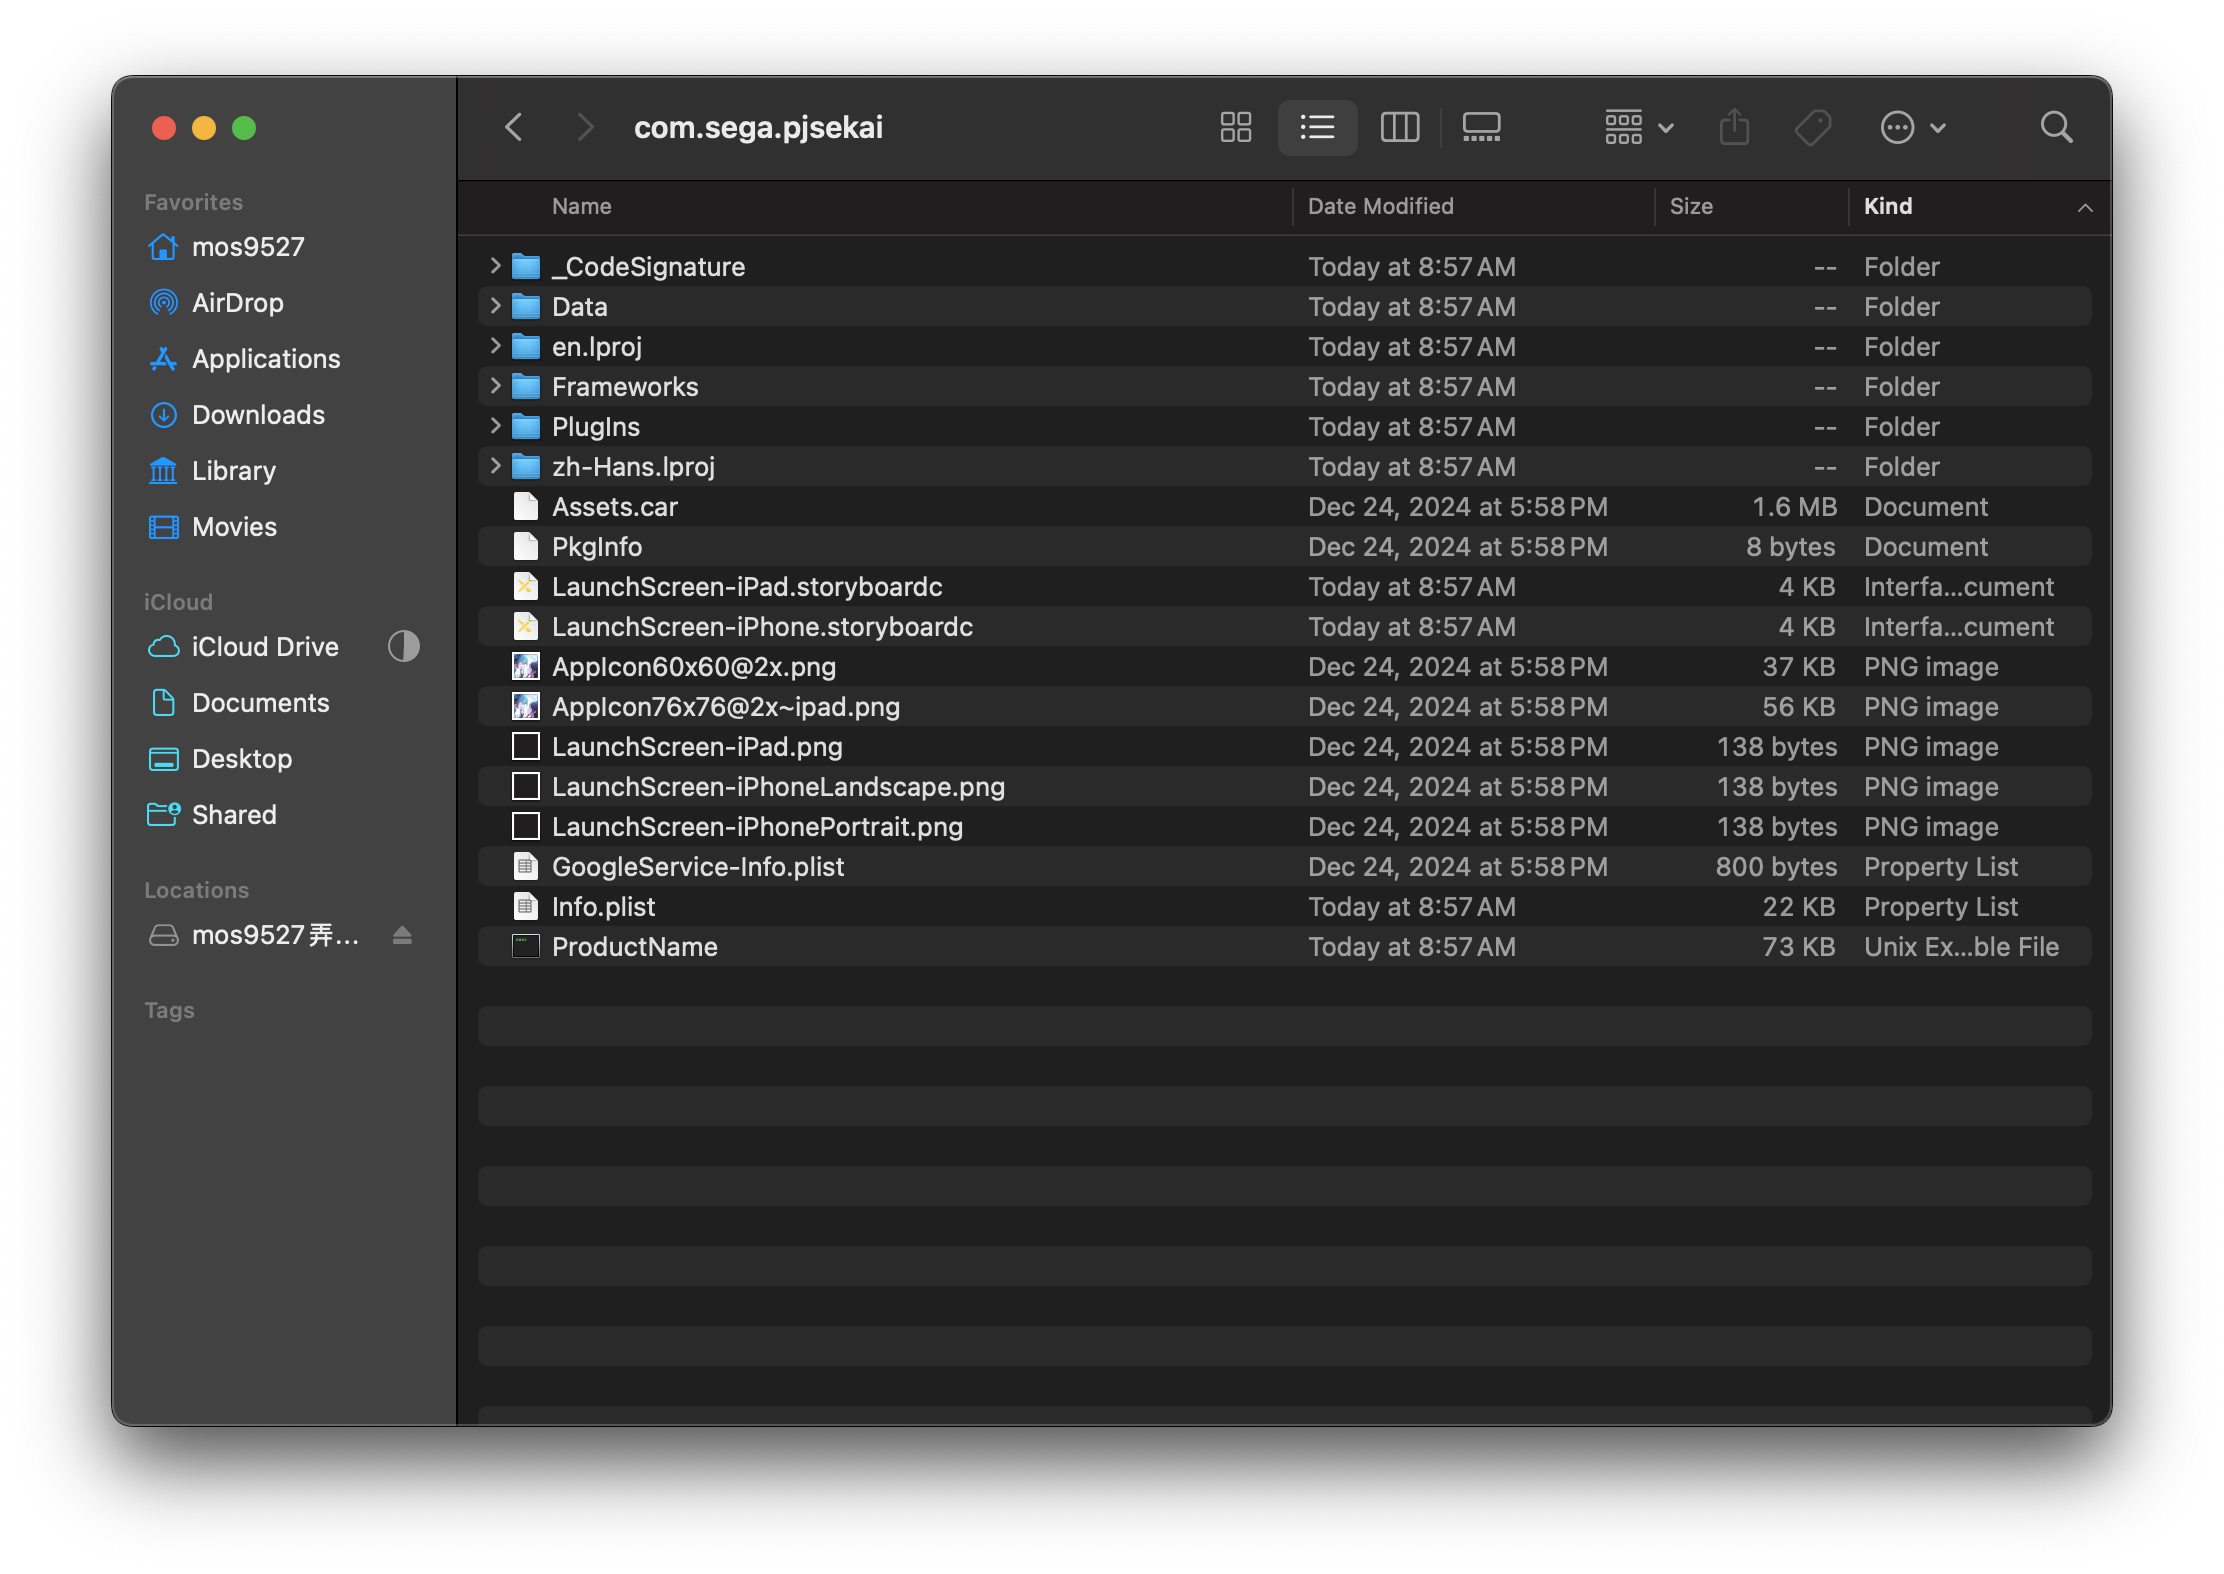Reverse sort using Kind header arrow
Screen dimensions: 2224x1574
click(x=2084, y=207)
